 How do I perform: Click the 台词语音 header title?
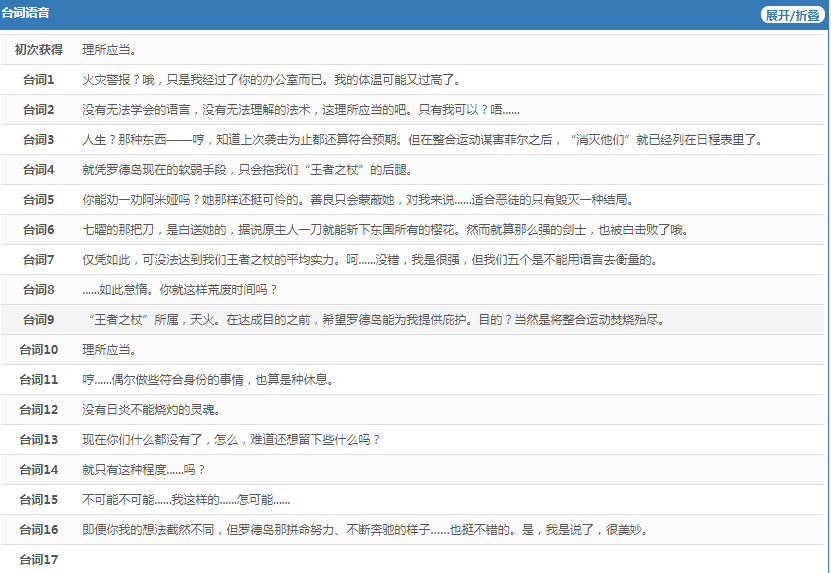26,14
